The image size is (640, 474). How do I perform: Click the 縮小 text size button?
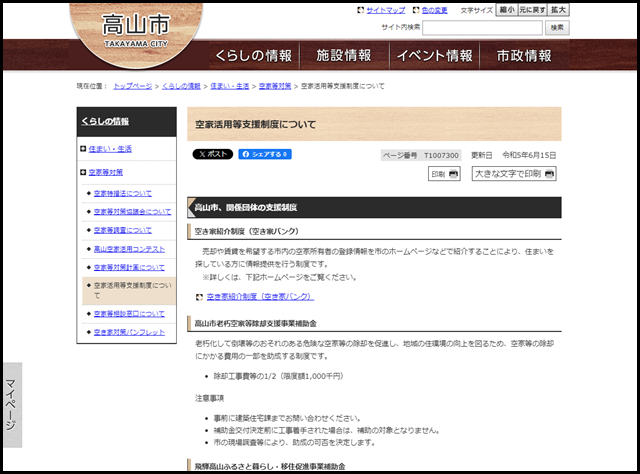(x=507, y=10)
